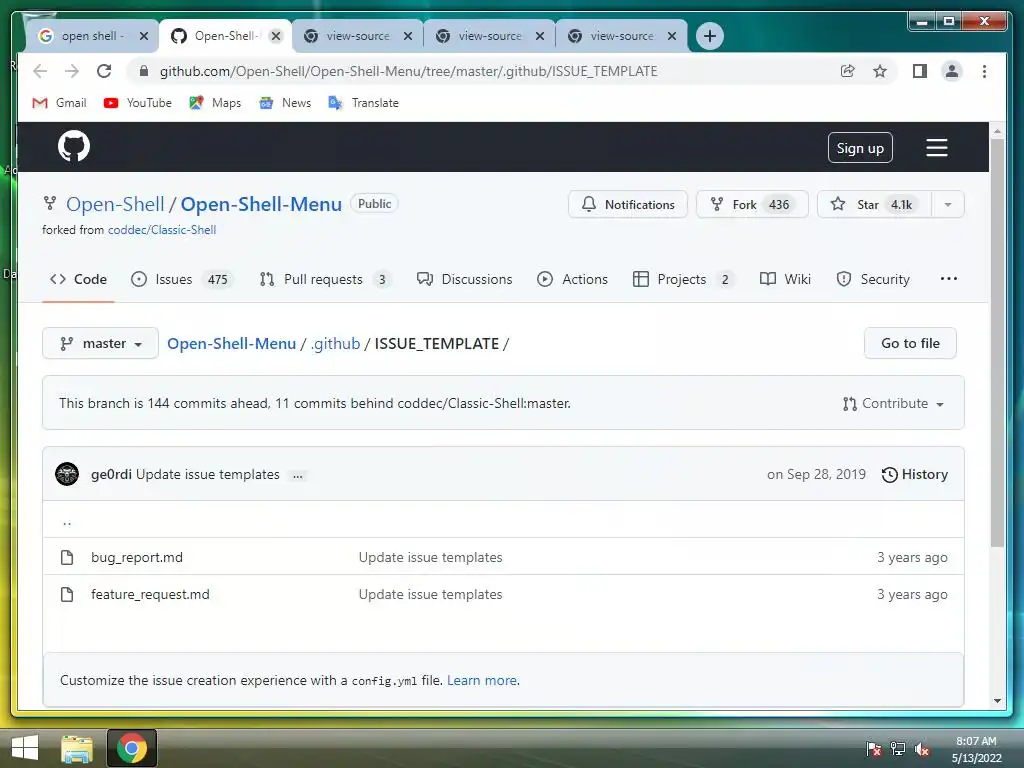Viewport: 1024px width, 768px height.
Task: Click the GitHub octocat logo
Action: coord(74,146)
